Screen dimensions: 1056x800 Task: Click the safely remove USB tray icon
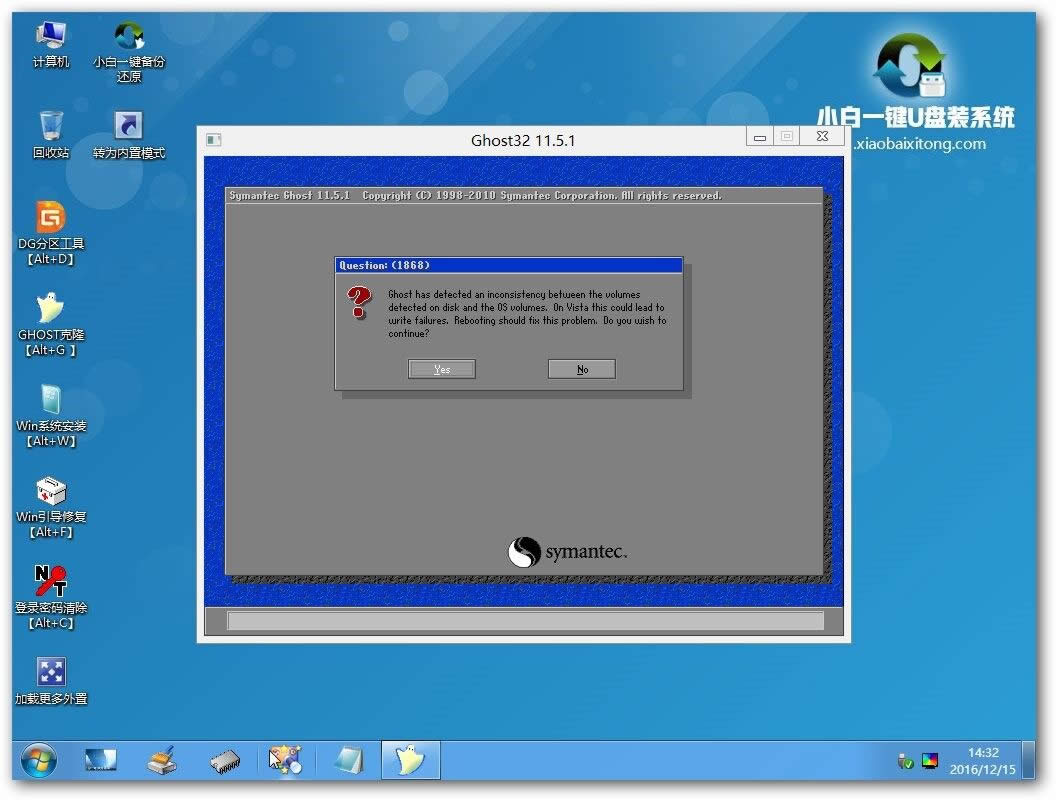[x=905, y=762]
